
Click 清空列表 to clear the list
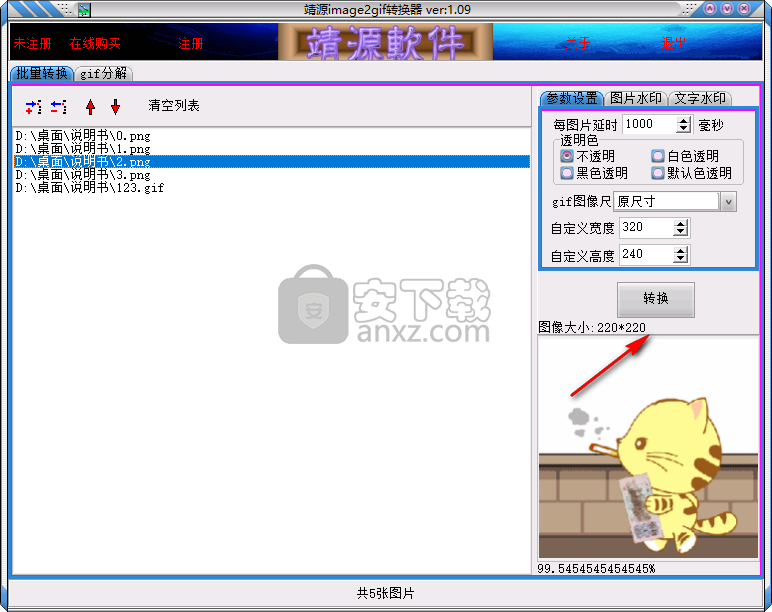[x=174, y=106]
